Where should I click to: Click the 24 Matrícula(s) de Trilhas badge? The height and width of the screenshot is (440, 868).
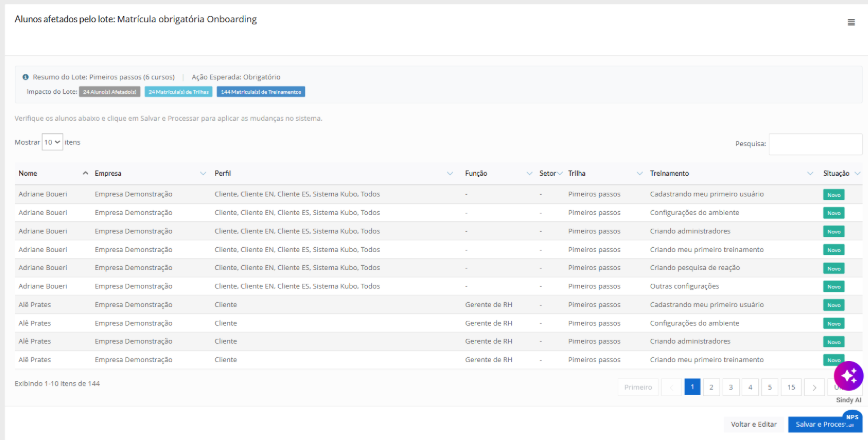178,92
